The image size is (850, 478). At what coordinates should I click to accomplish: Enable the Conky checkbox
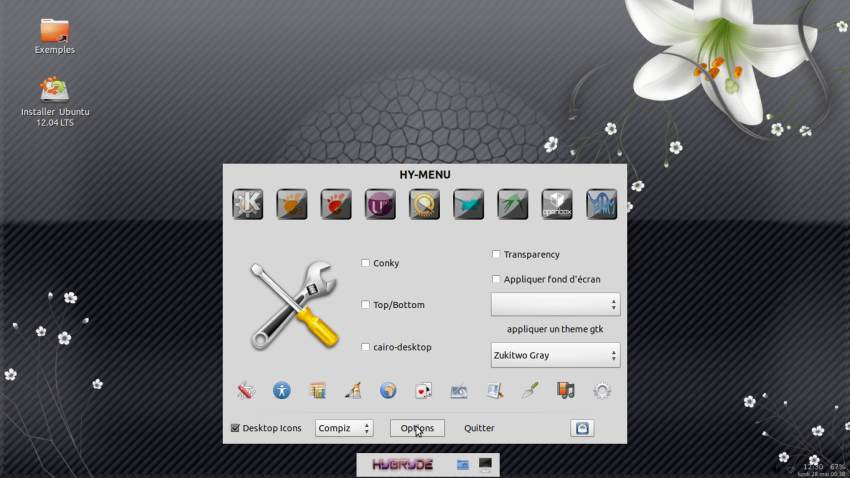(x=366, y=263)
